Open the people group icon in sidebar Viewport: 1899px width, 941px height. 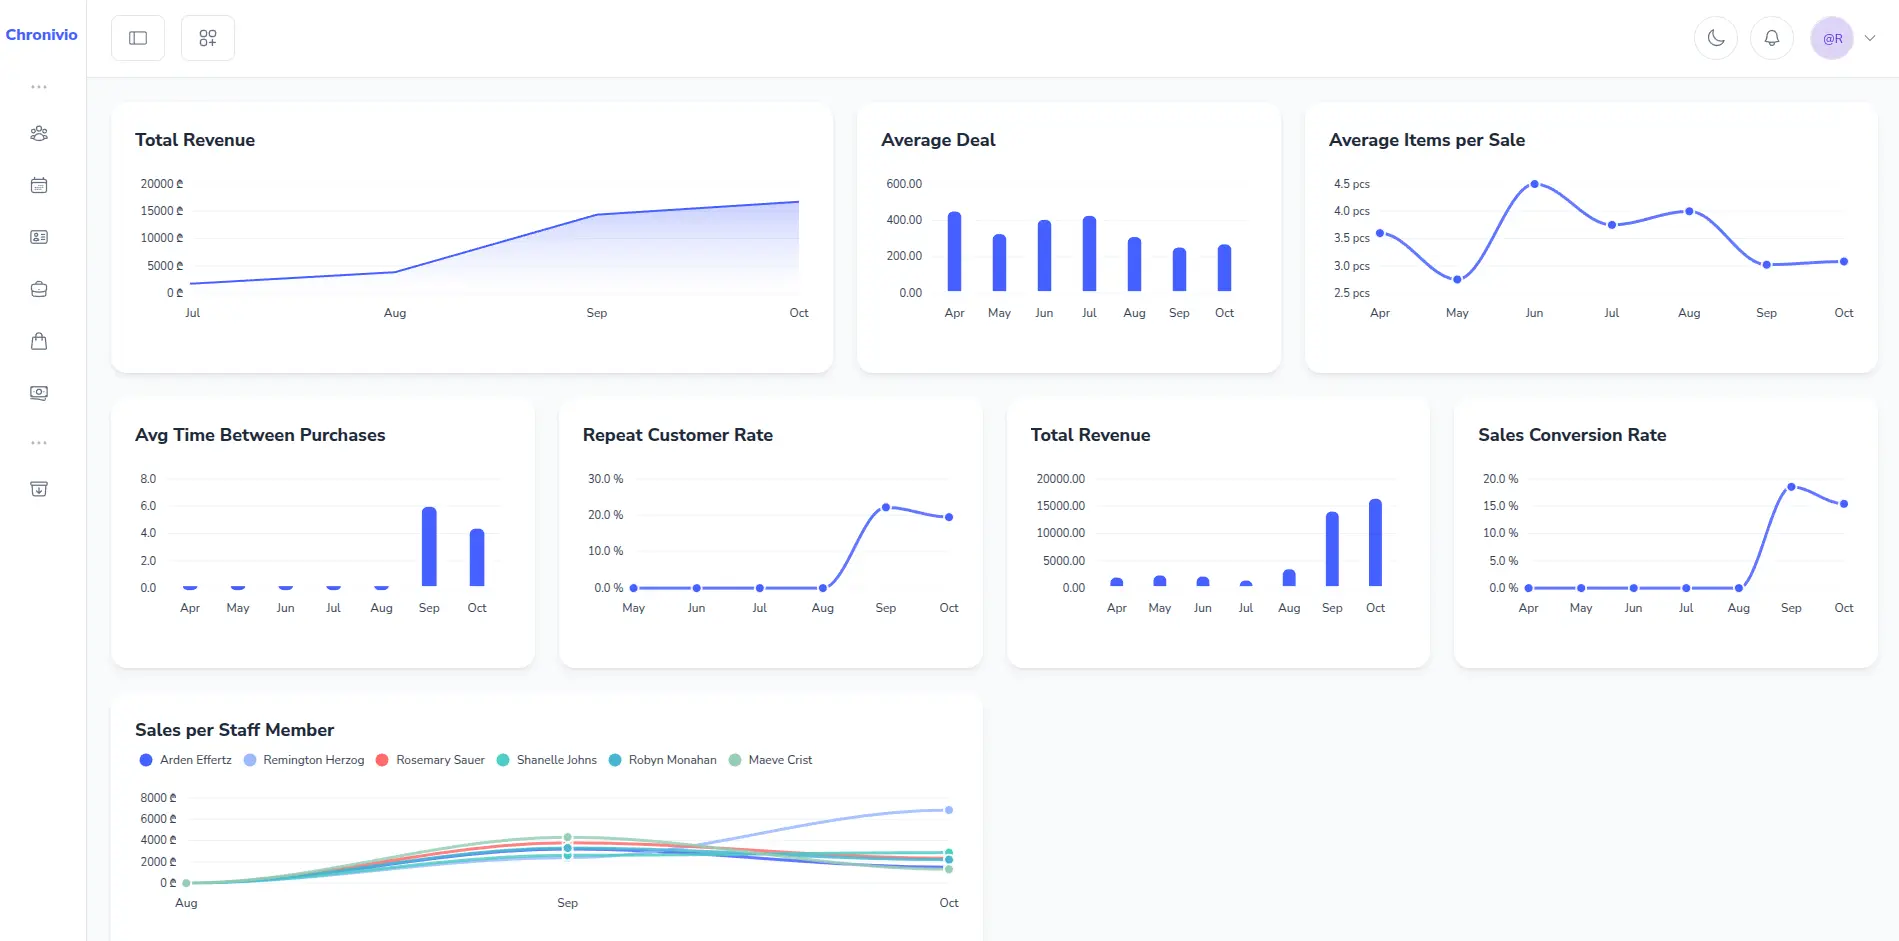pyautogui.click(x=39, y=134)
